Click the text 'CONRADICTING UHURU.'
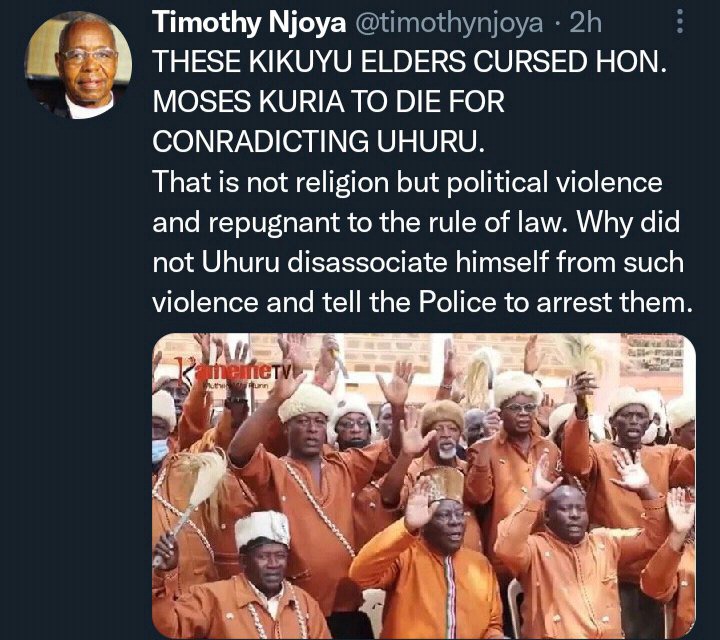720x640 pixels. pos(319,142)
